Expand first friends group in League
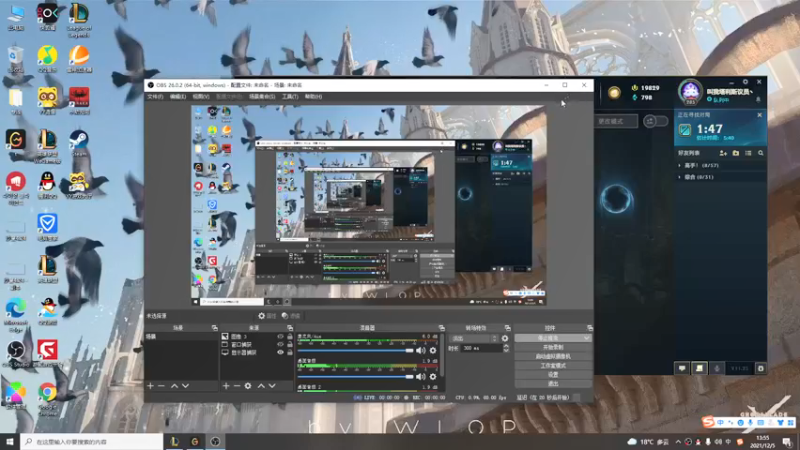 680,165
